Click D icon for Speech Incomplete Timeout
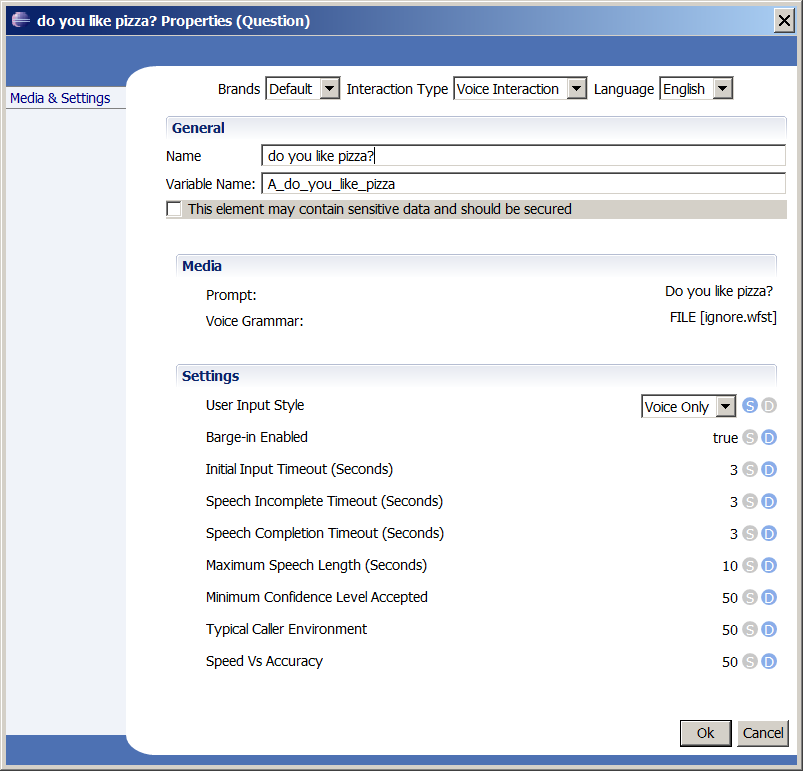This screenshot has width=803, height=771. click(x=769, y=502)
